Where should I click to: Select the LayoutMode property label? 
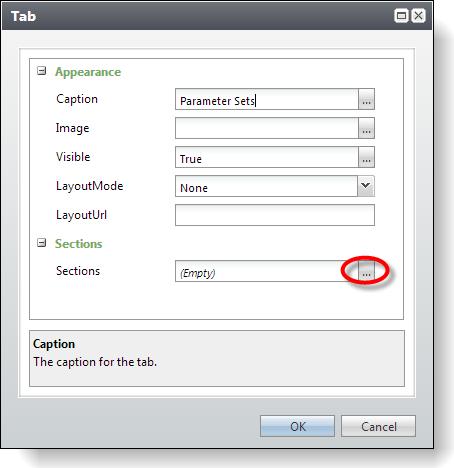coord(90,186)
